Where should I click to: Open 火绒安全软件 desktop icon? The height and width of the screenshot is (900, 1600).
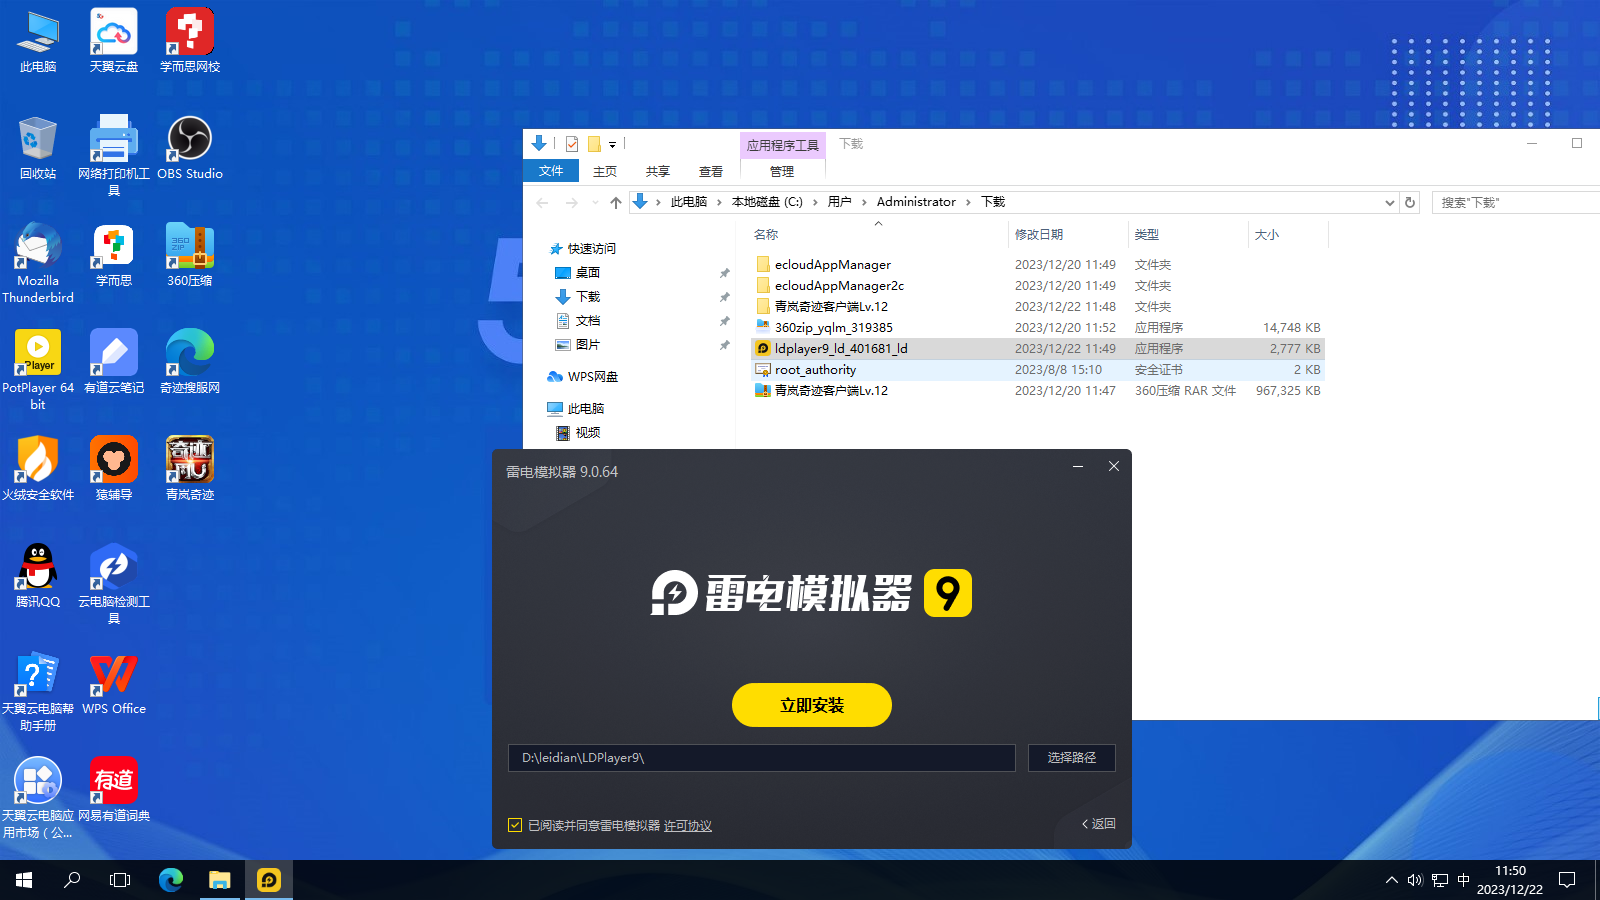(x=38, y=469)
